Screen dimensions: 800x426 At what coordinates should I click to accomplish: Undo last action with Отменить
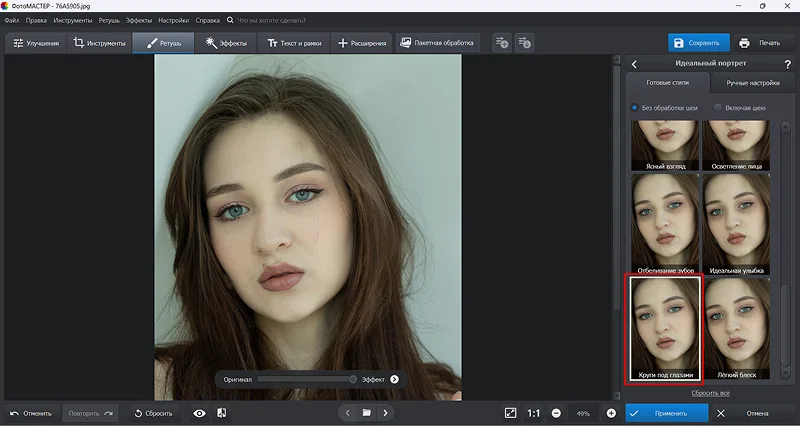point(32,413)
